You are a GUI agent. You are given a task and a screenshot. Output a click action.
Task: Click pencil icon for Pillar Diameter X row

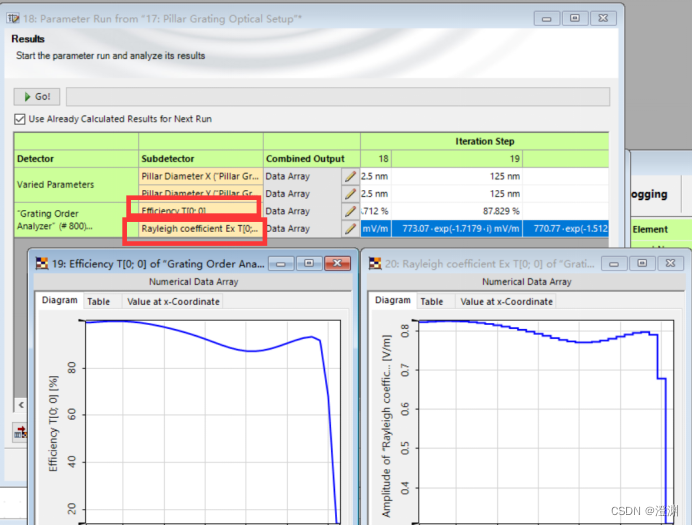(x=350, y=176)
